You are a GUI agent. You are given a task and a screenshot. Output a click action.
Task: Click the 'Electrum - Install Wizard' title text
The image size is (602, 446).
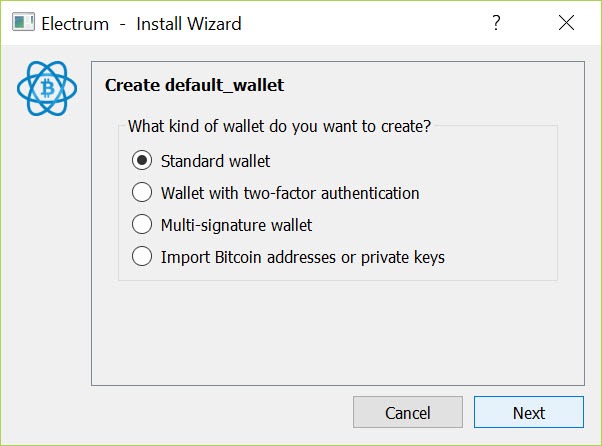[141, 23]
